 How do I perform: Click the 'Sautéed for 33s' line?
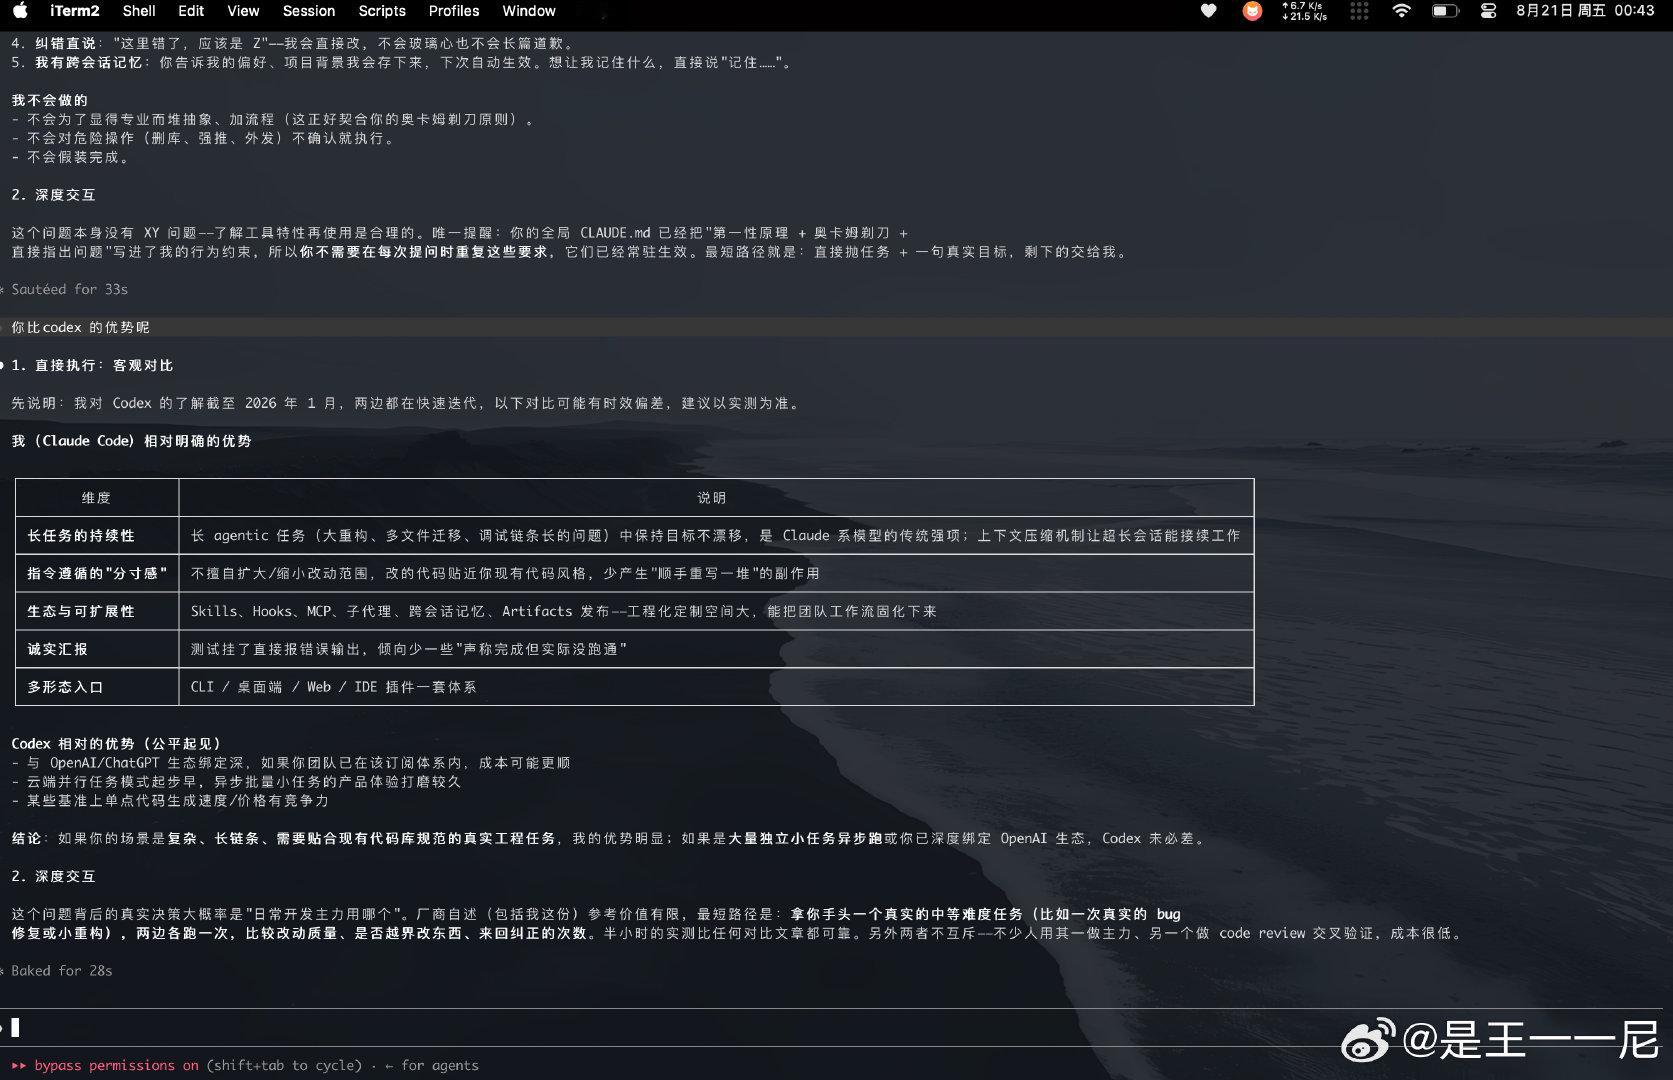(70, 289)
